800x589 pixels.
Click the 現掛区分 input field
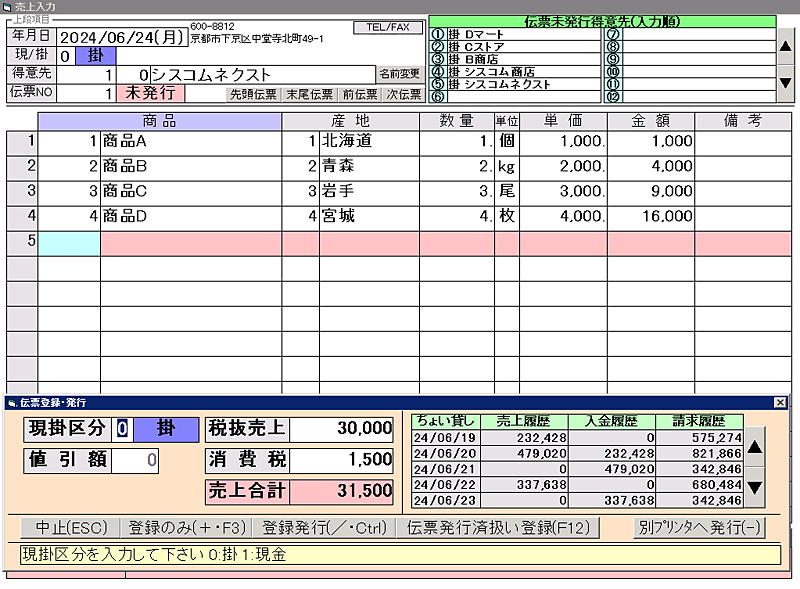tap(122, 429)
